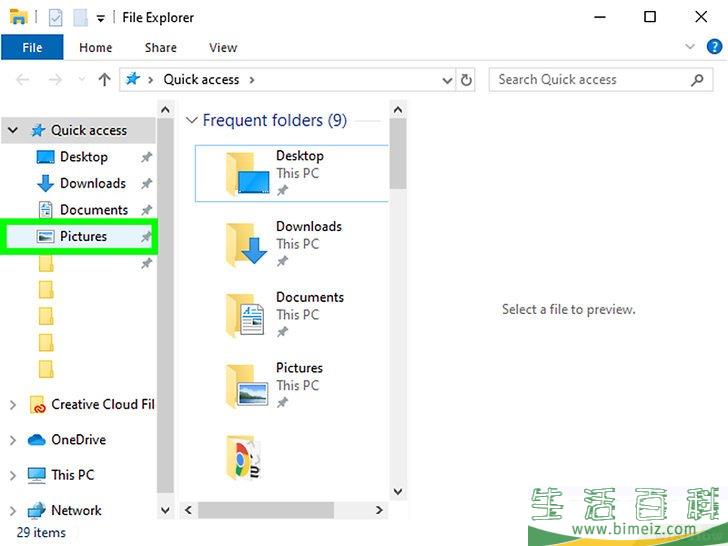Open the File menu

click(32, 47)
